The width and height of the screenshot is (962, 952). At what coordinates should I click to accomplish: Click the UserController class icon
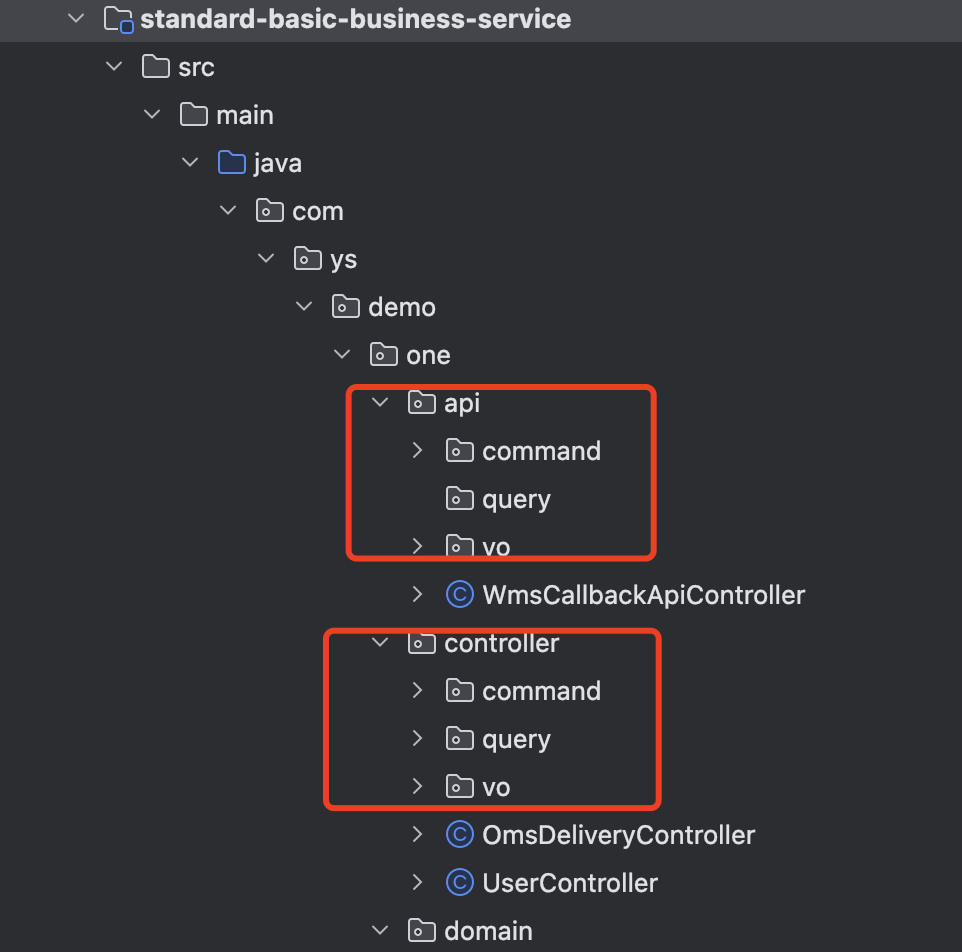pos(460,882)
